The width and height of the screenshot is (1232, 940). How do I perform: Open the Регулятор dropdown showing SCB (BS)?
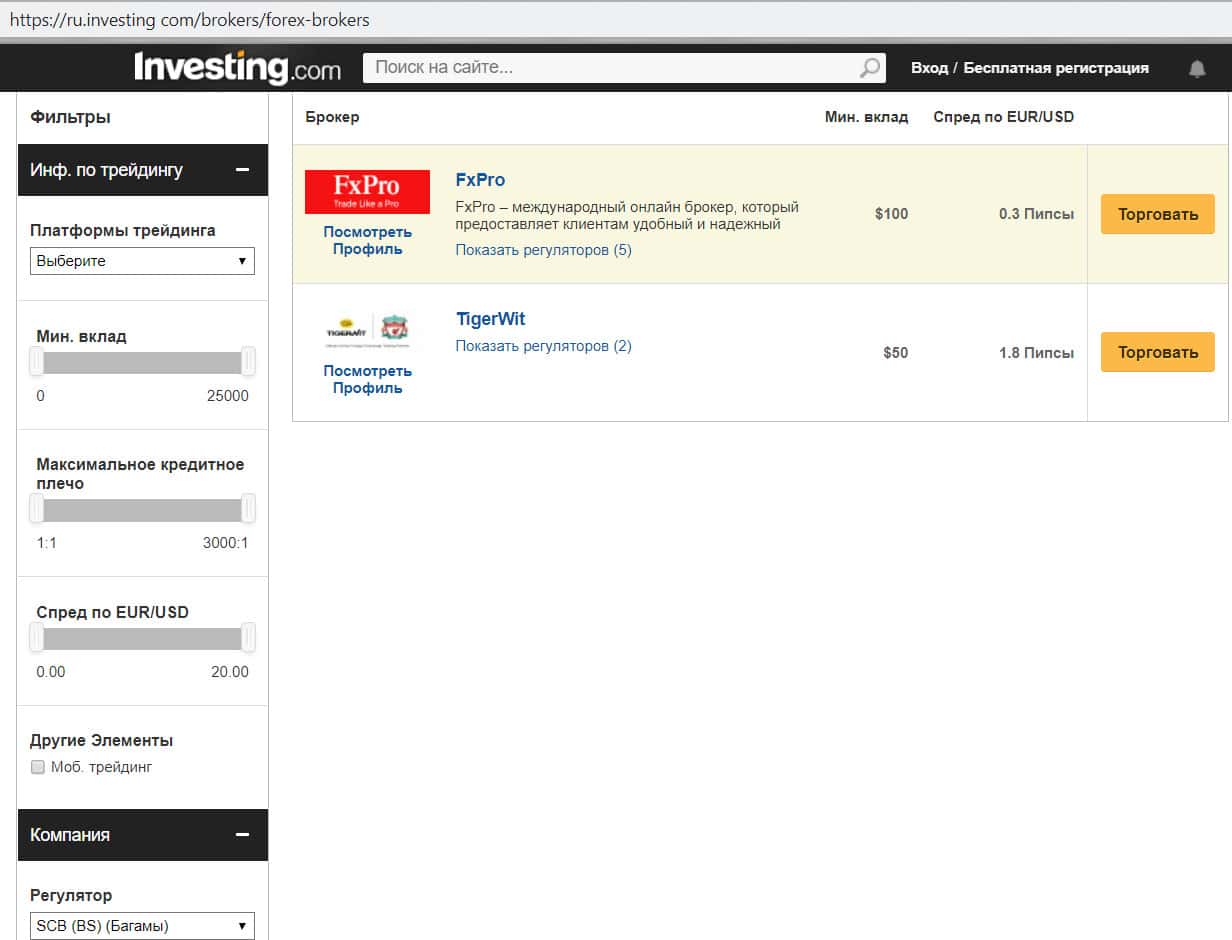pyautogui.click(x=142, y=926)
